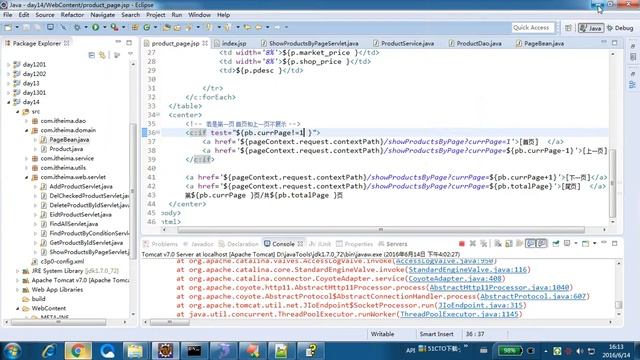Click the New Java Class green C icon

click(x=146, y=27)
